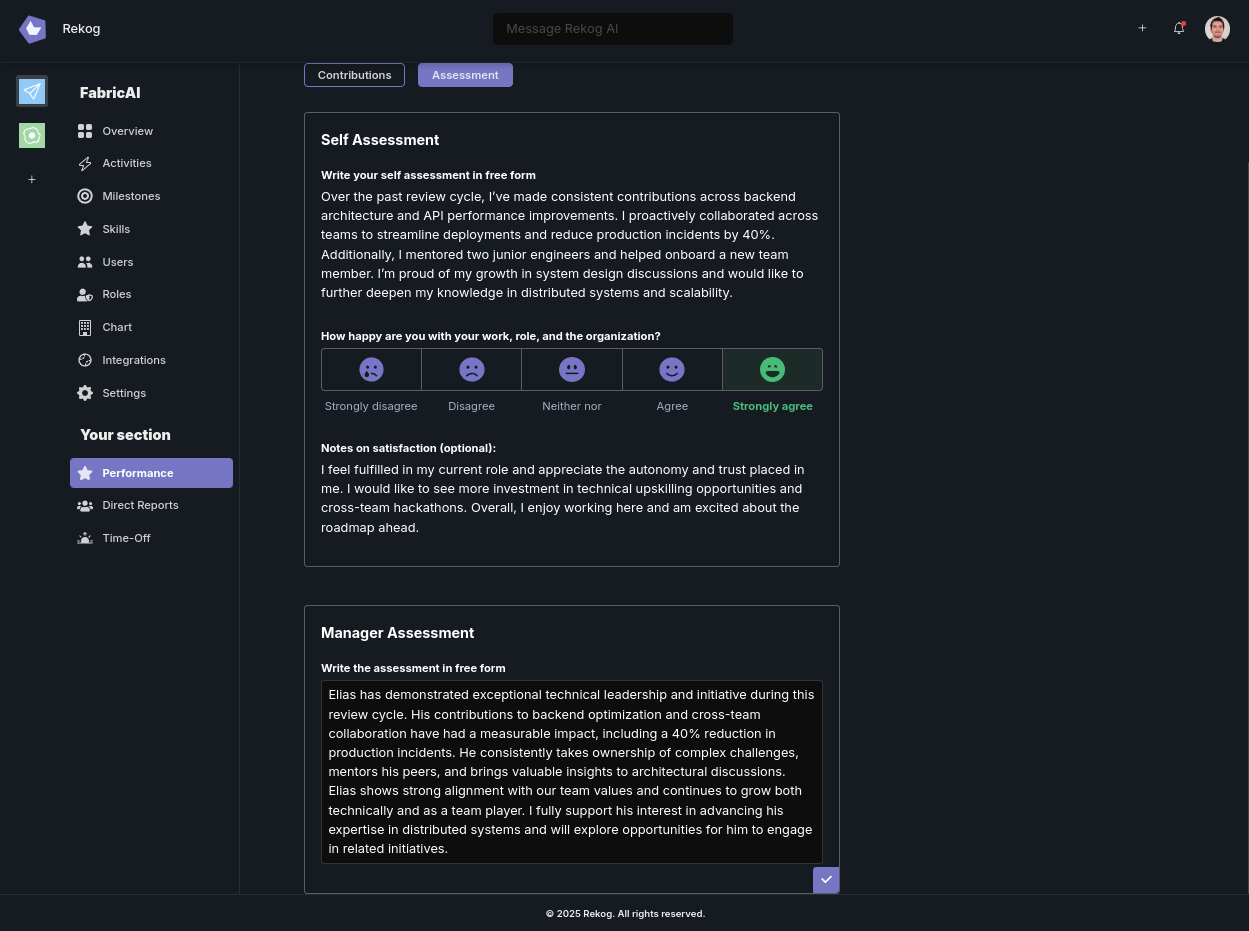
Task: Confirm manager assessment with checkmark button
Action: (826, 880)
